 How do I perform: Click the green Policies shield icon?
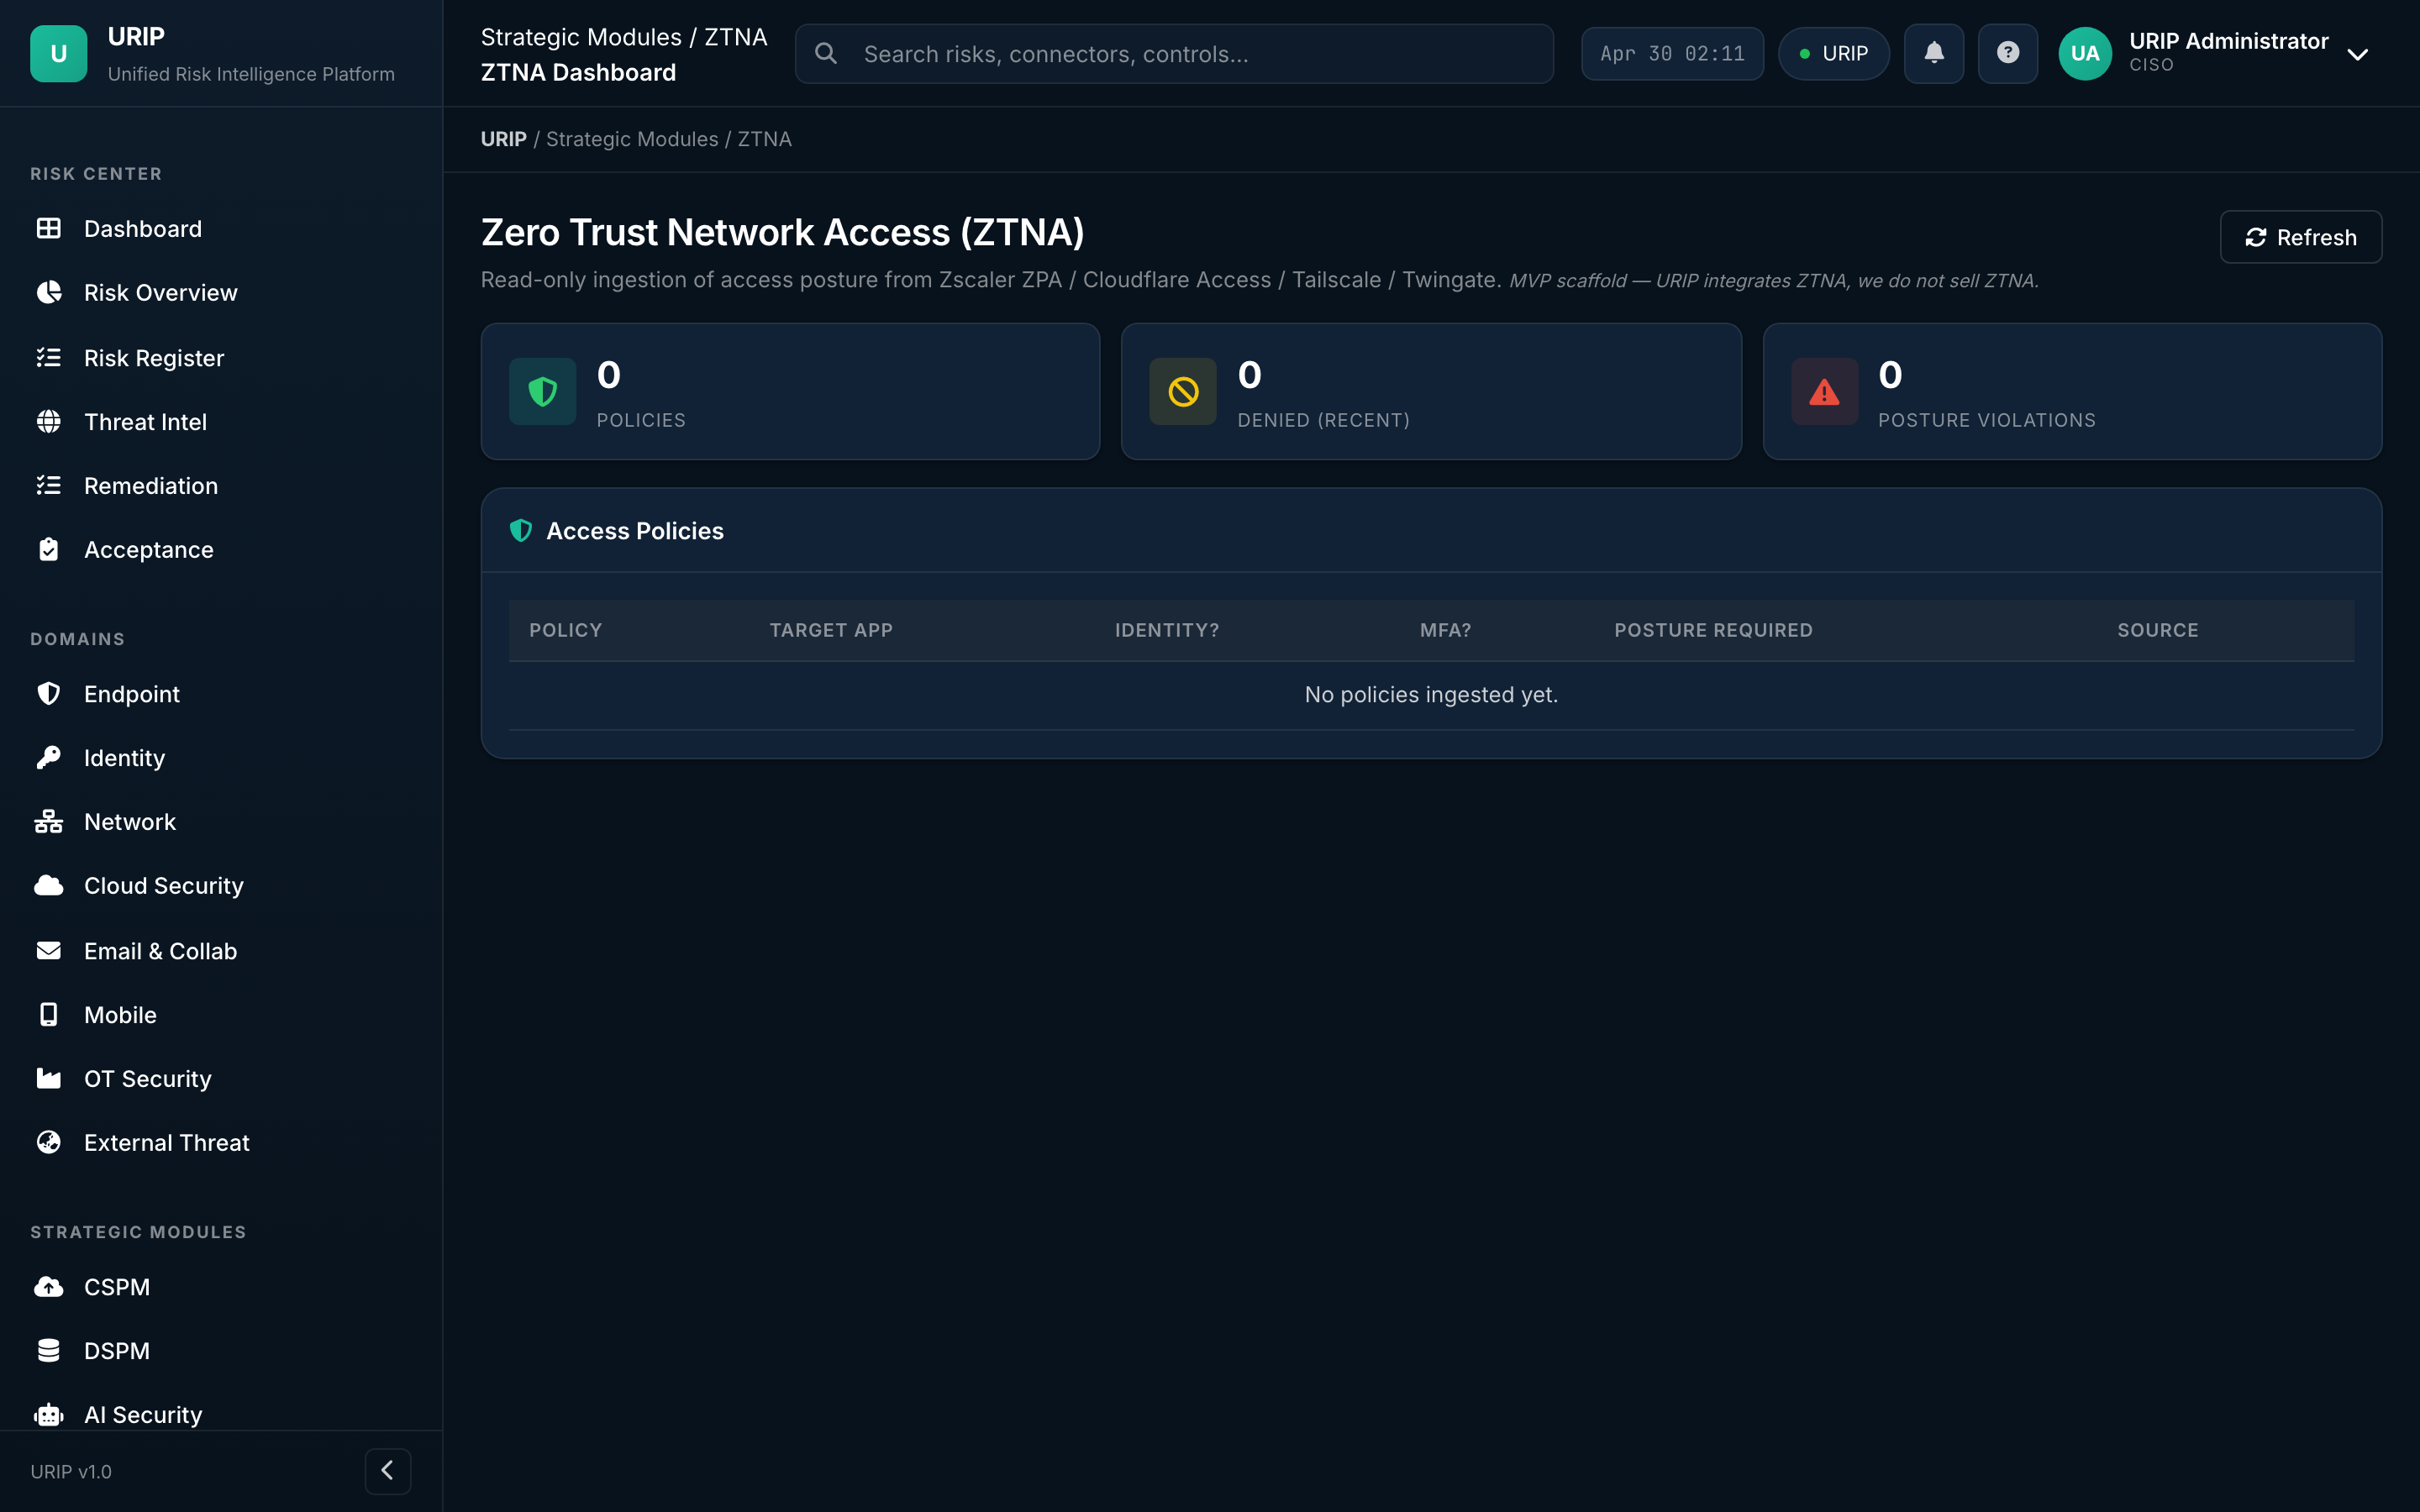point(542,392)
